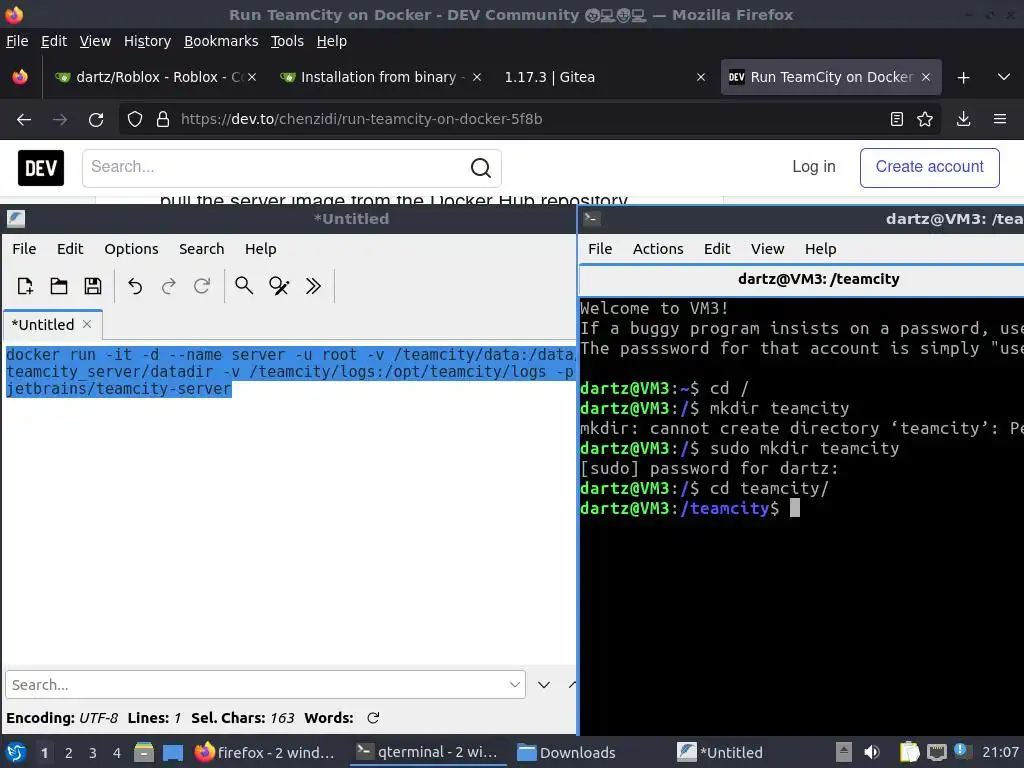Bookmark this page with the star
Viewport: 1024px width, 768px height.
(x=925, y=119)
